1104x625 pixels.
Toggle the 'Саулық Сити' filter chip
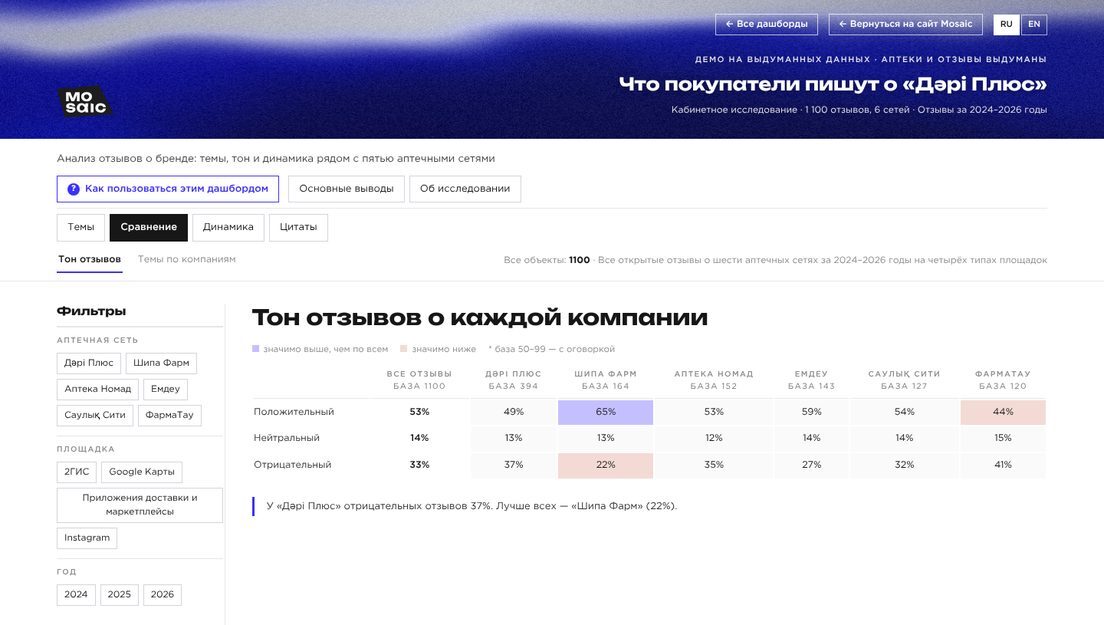(x=95, y=415)
